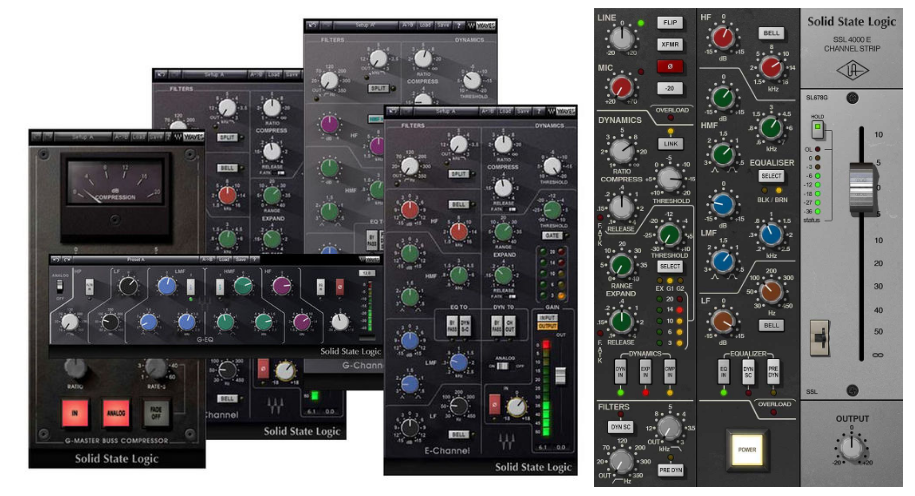The height and width of the screenshot is (496, 915).
Task: Click the red MIC gain knob
Action: click(621, 88)
